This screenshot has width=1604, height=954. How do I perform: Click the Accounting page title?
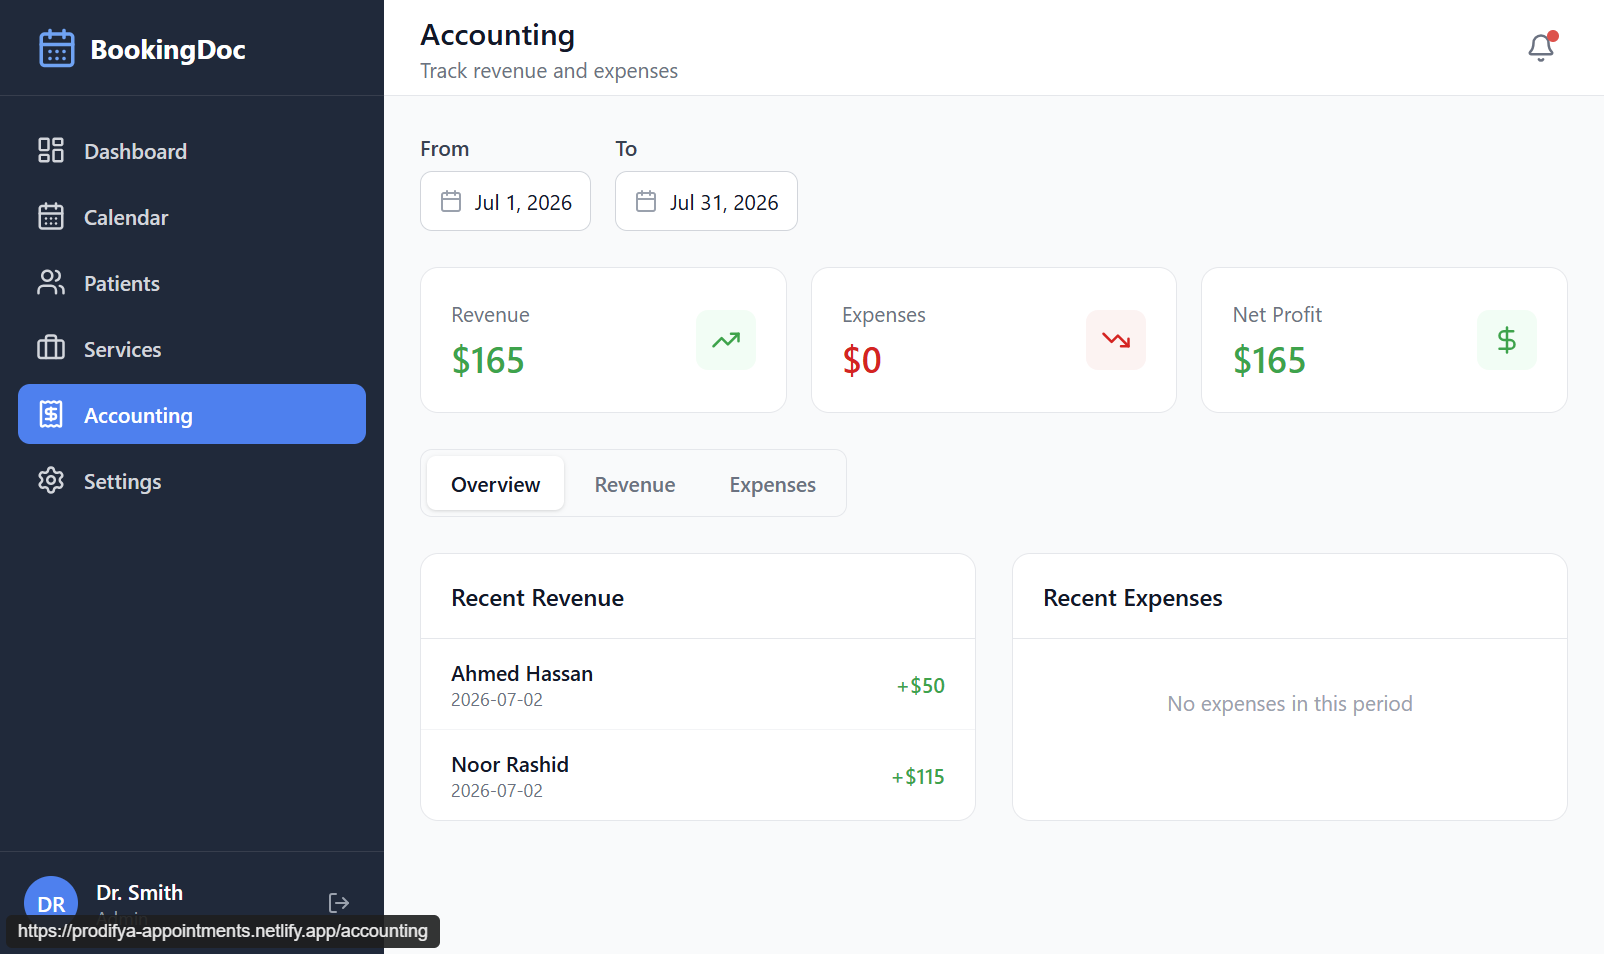point(497,35)
